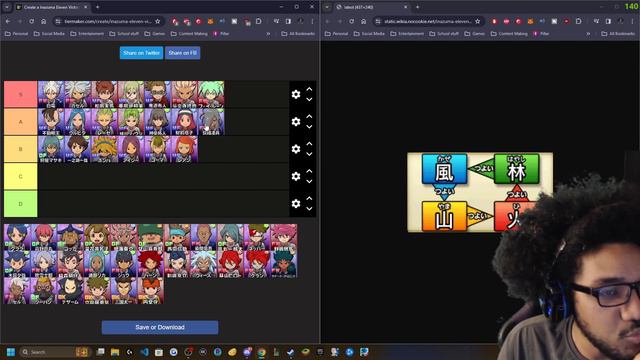Open settings gear for the S tier row
The width and height of the screenshot is (640, 360).
[x=296, y=94]
